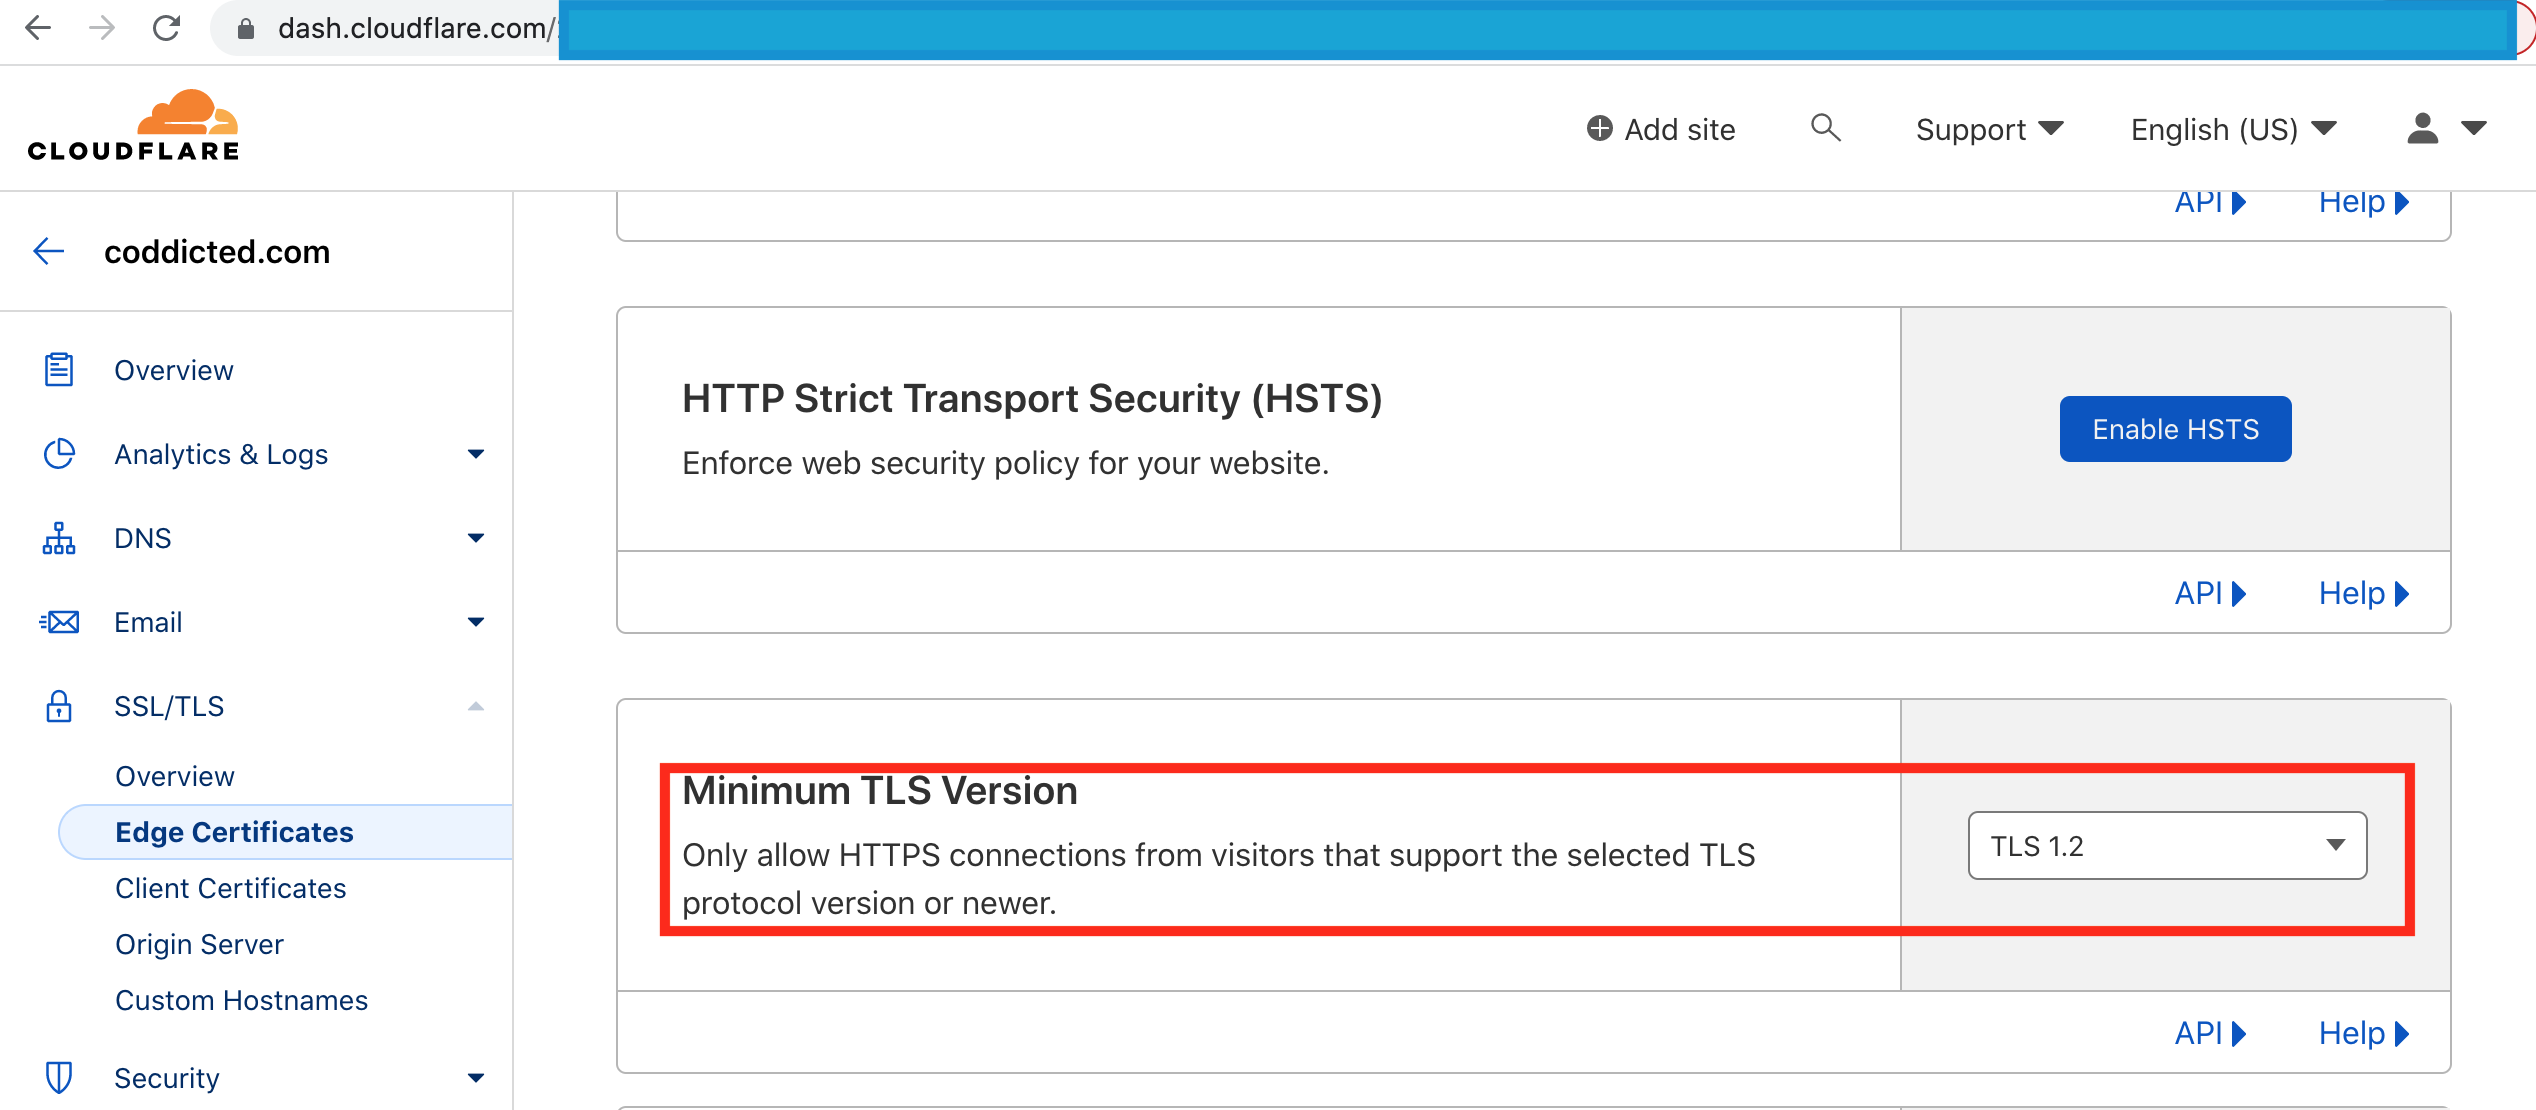Open Help link under Minimum TLS Version
This screenshot has width=2536, height=1110.
2364,1033
